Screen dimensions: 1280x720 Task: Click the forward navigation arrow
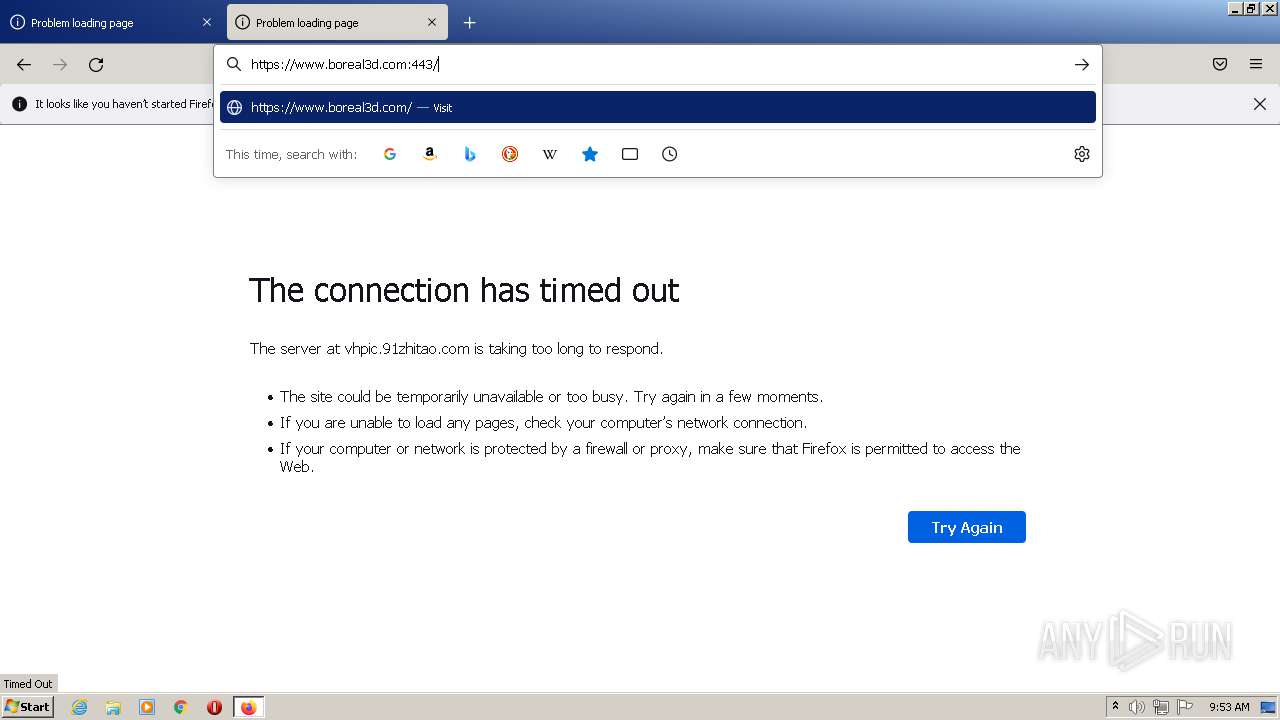click(x=60, y=64)
